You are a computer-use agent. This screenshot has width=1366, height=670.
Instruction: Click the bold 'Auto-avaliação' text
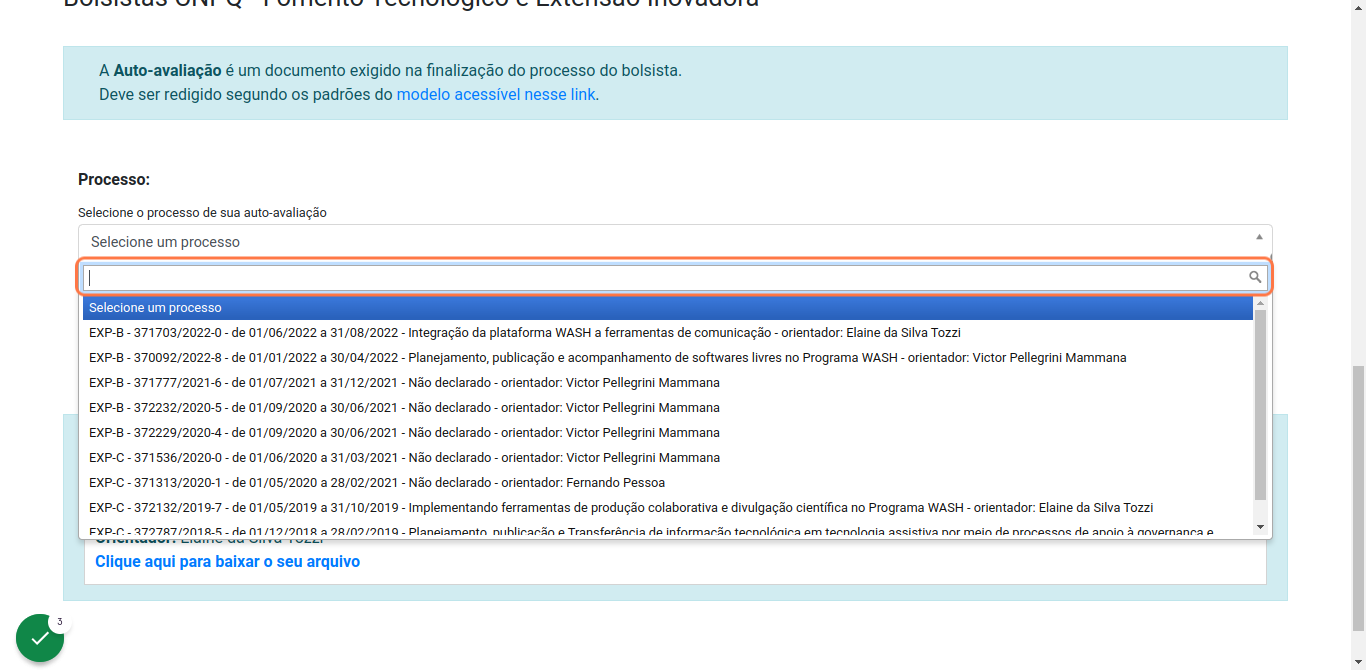click(167, 71)
